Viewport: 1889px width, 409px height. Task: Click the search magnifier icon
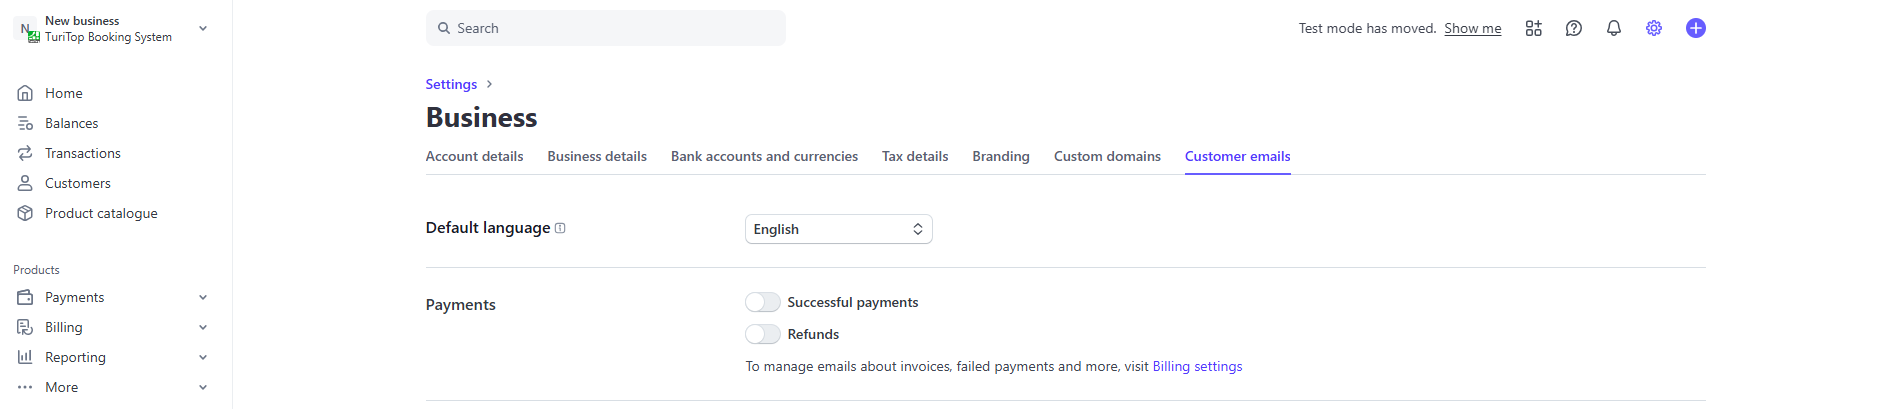click(444, 28)
